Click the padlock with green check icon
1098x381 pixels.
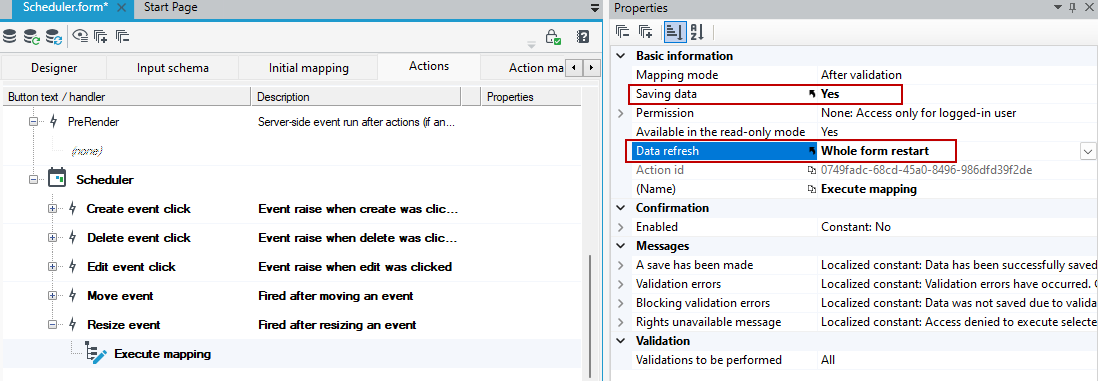click(553, 37)
